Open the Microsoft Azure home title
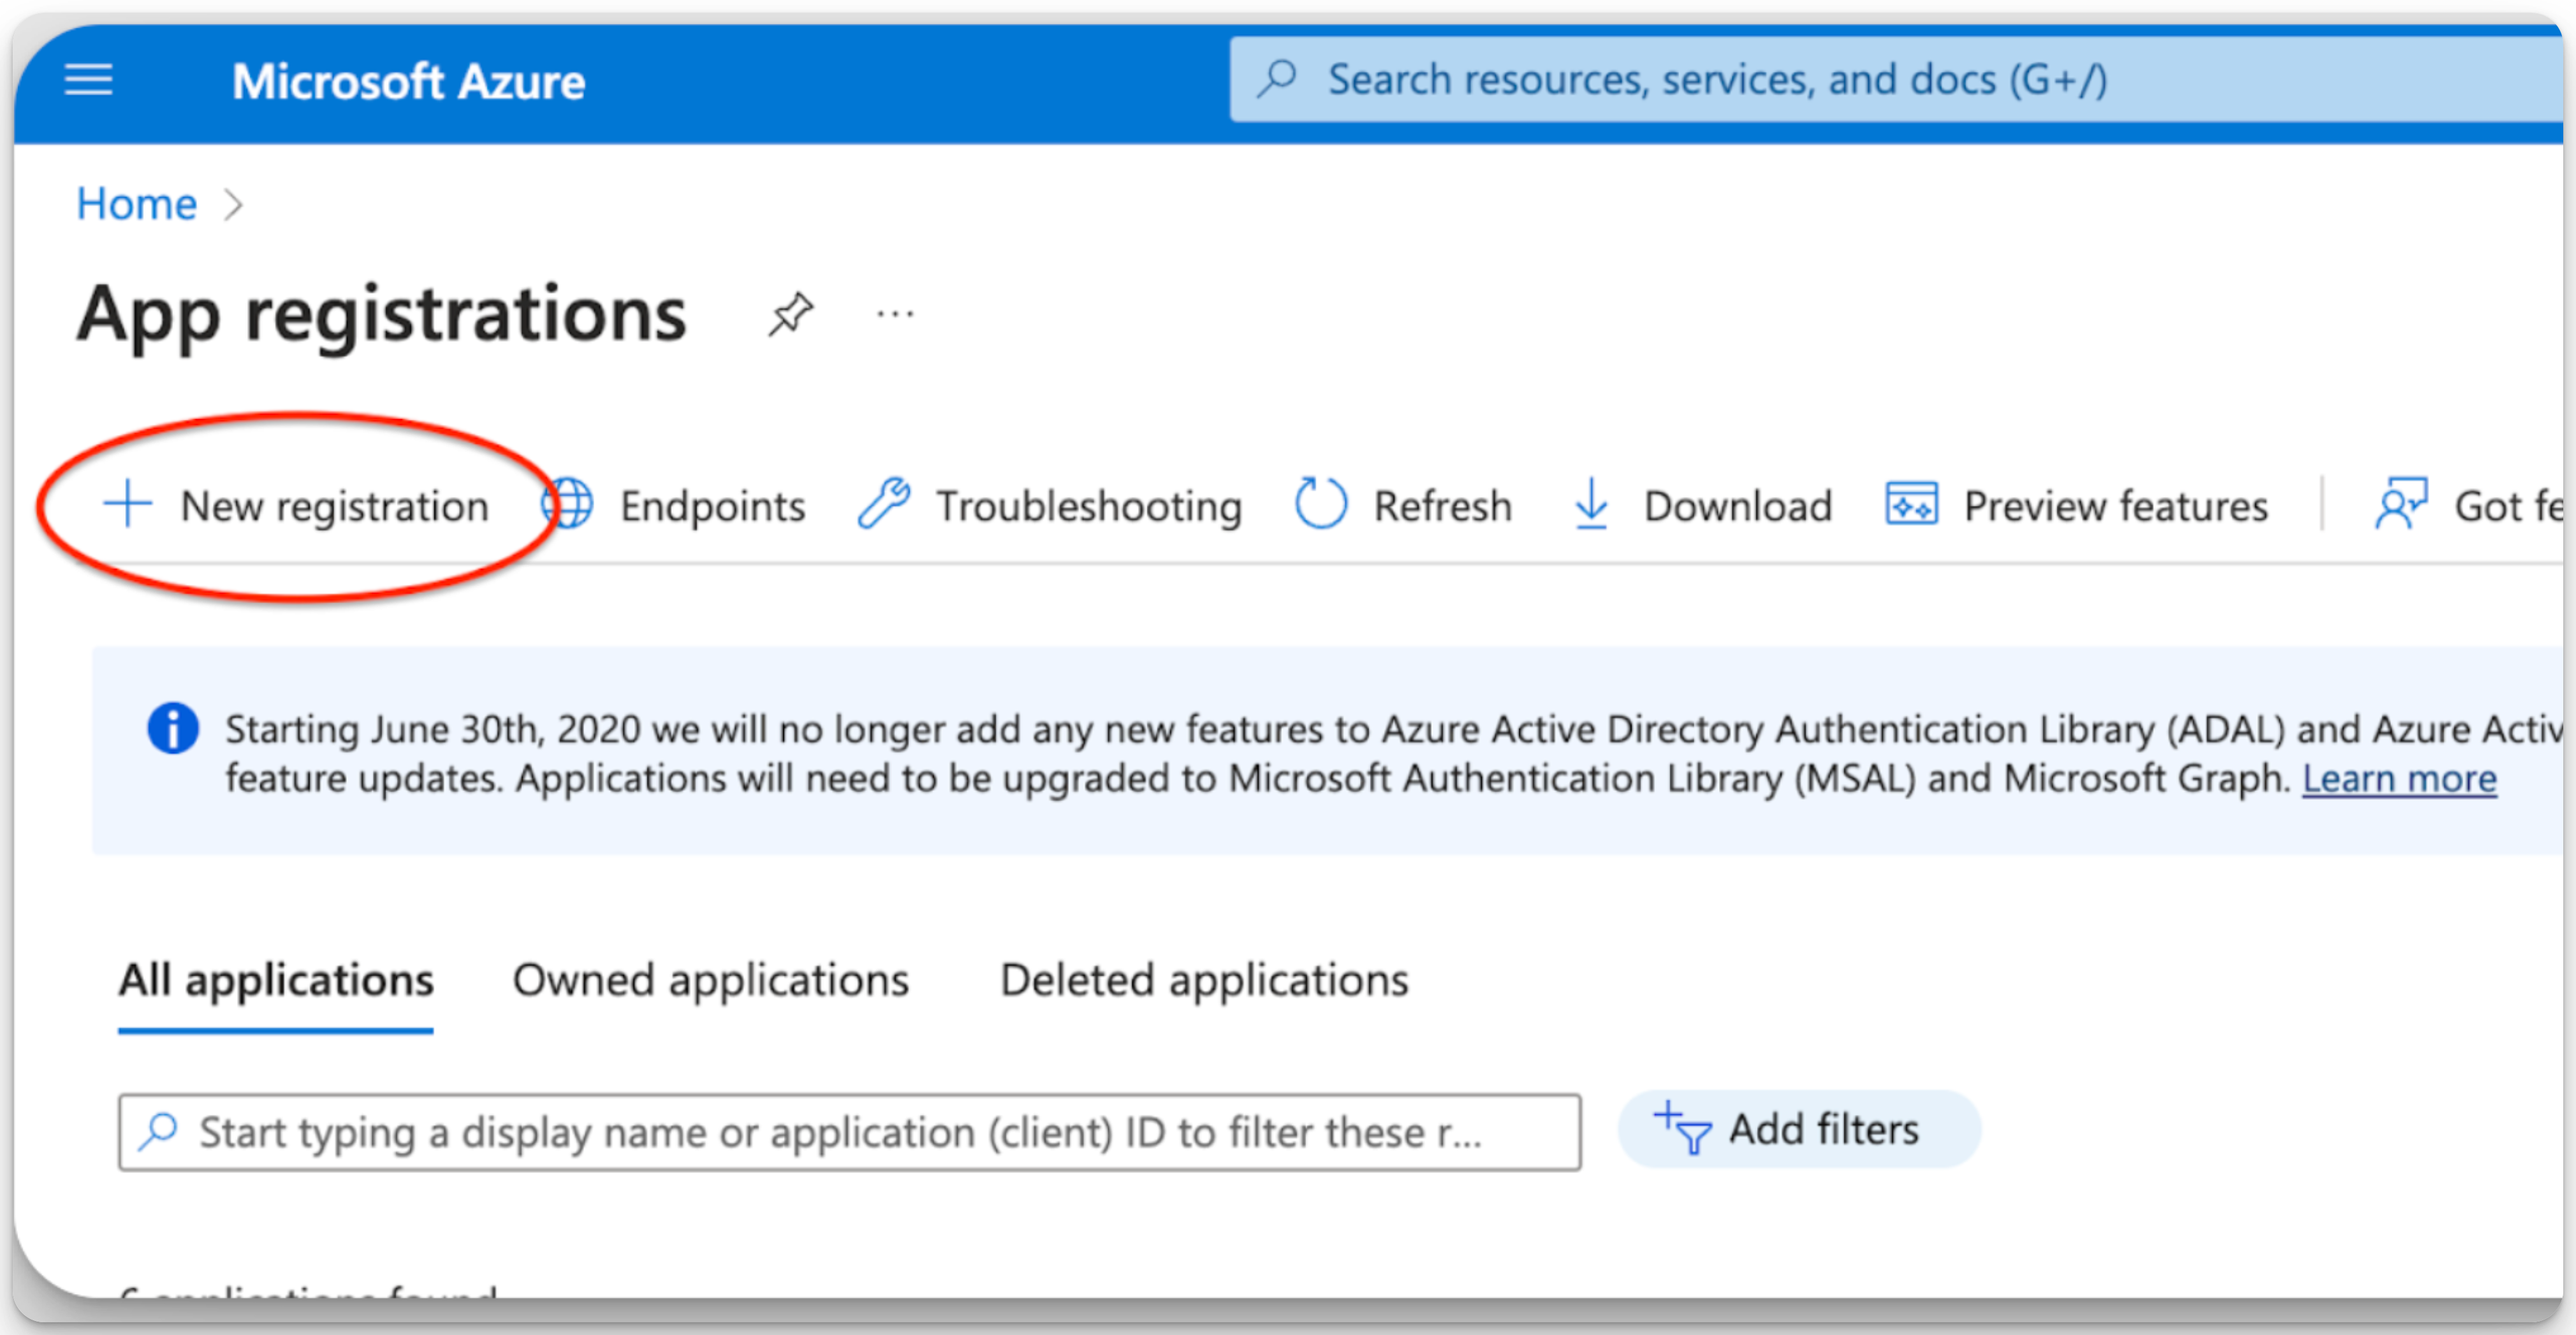The image size is (2576, 1335). 408,81
